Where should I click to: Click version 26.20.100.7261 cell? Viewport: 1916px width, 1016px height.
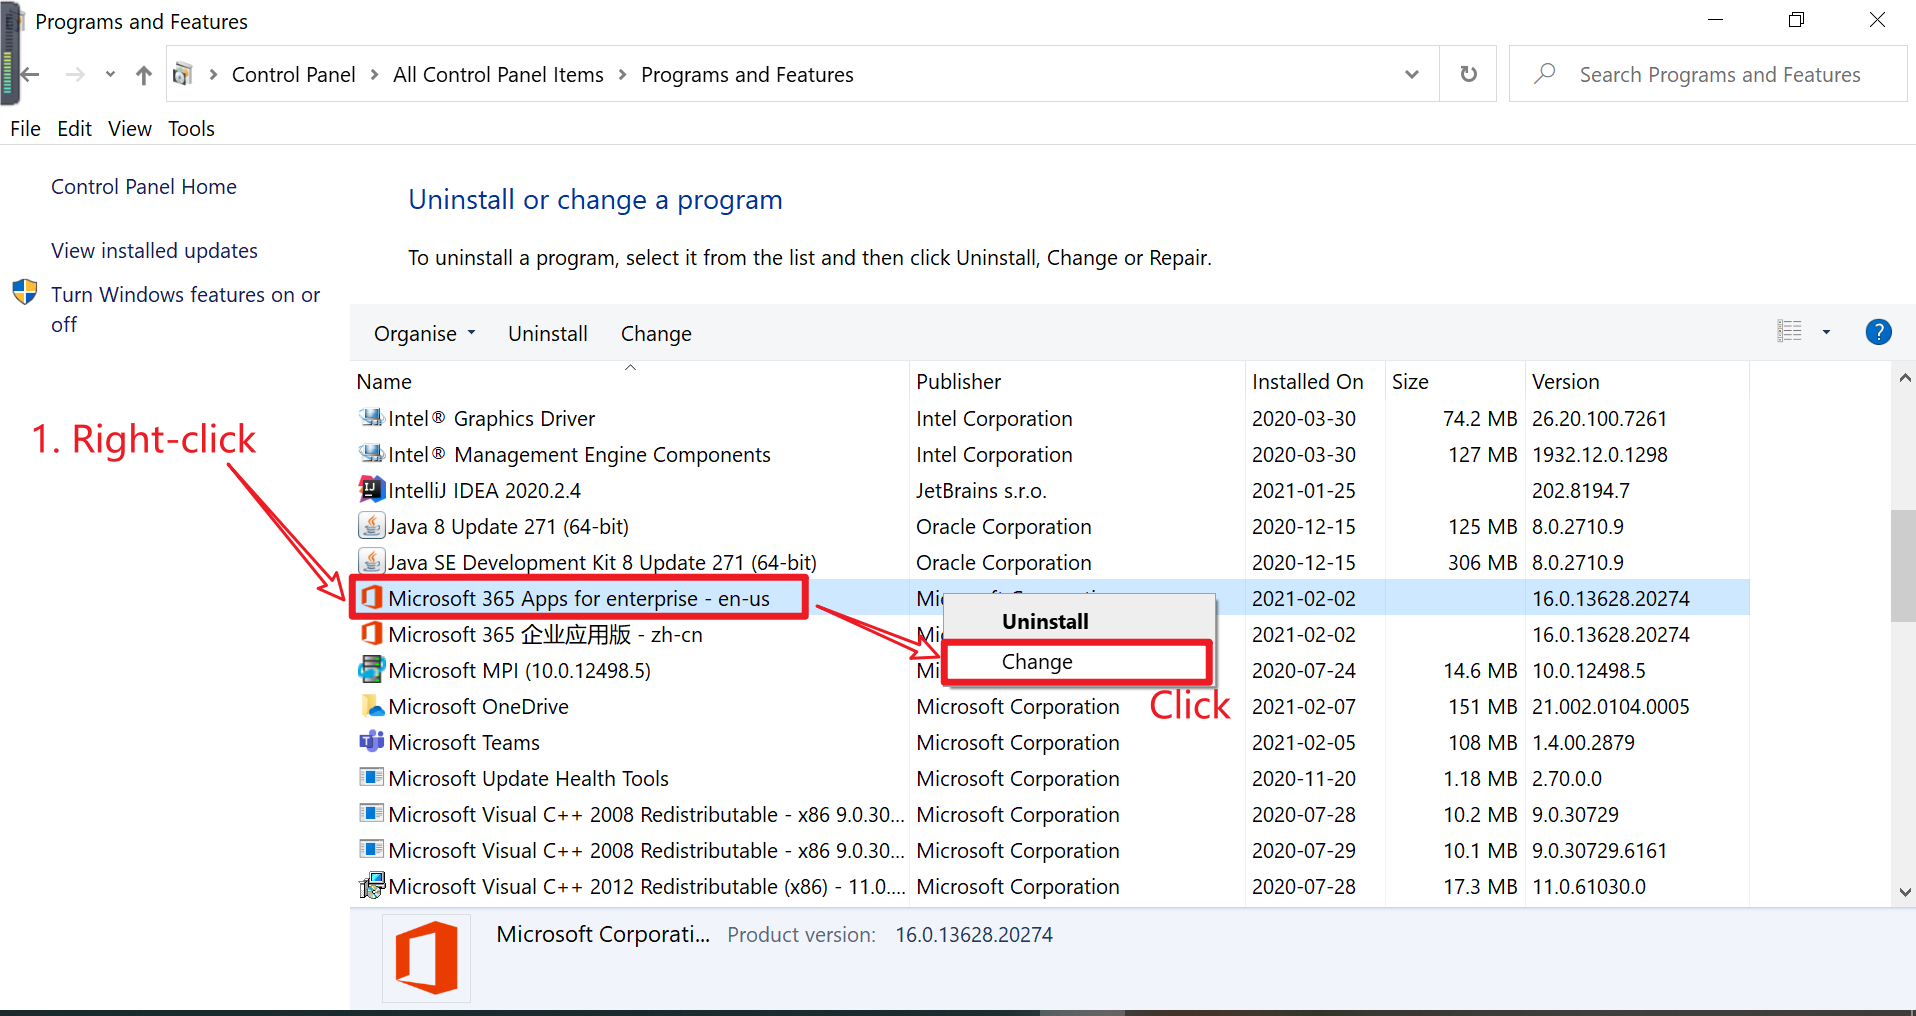point(1599,419)
